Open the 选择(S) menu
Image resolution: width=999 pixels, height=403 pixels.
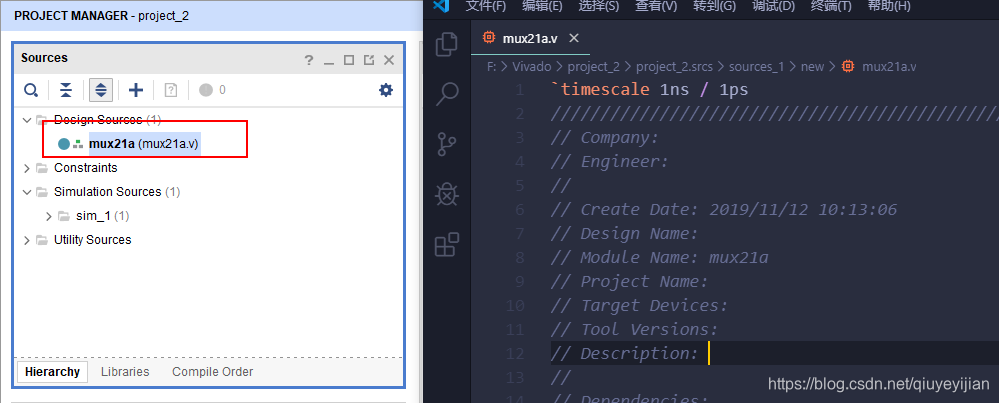pyautogui.click(x=598, y=6)
